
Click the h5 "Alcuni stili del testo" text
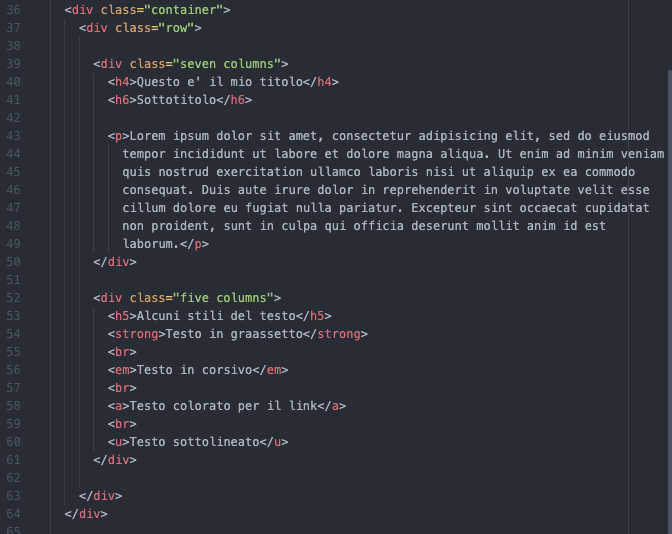(x=216, y=316)
